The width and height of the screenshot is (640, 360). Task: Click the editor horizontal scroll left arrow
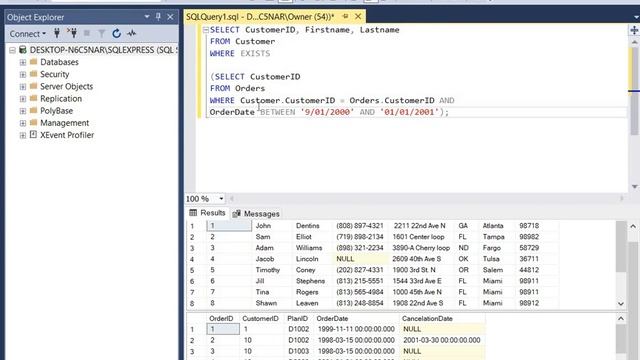(x=231, y=199)
